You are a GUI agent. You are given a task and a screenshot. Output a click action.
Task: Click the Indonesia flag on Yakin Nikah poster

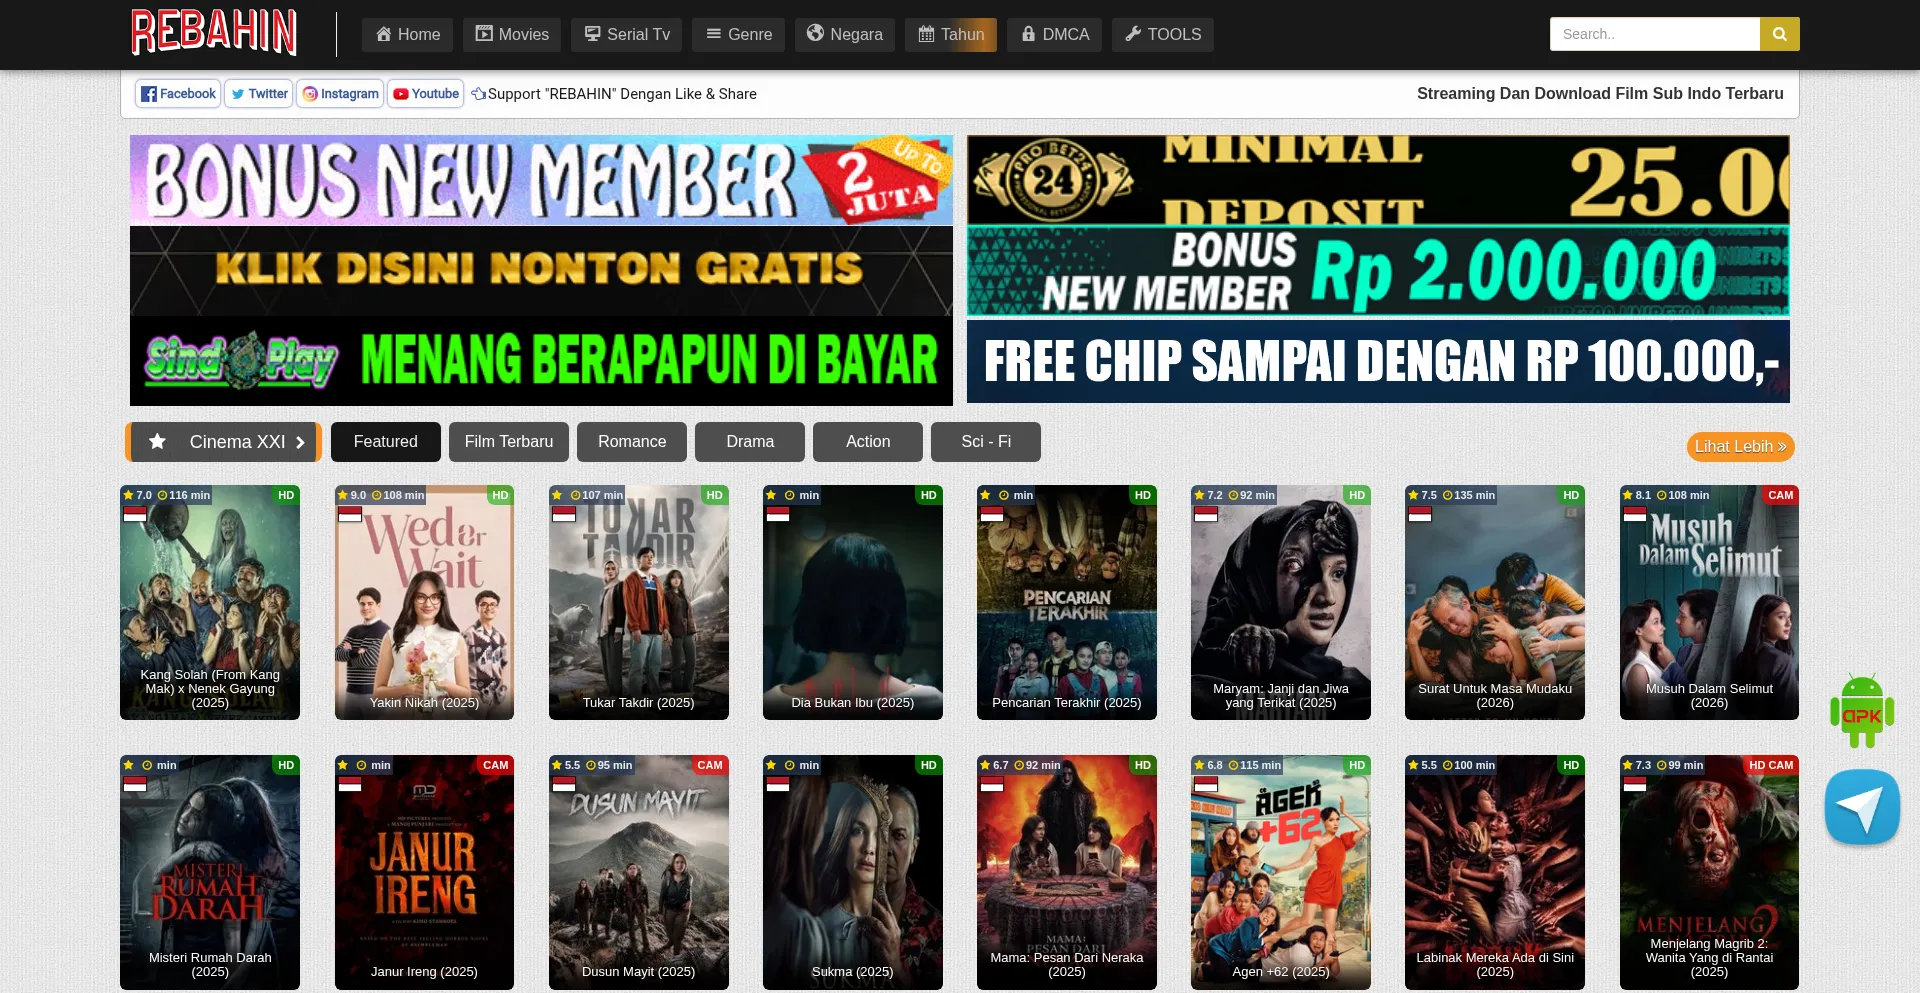point(350,514)
